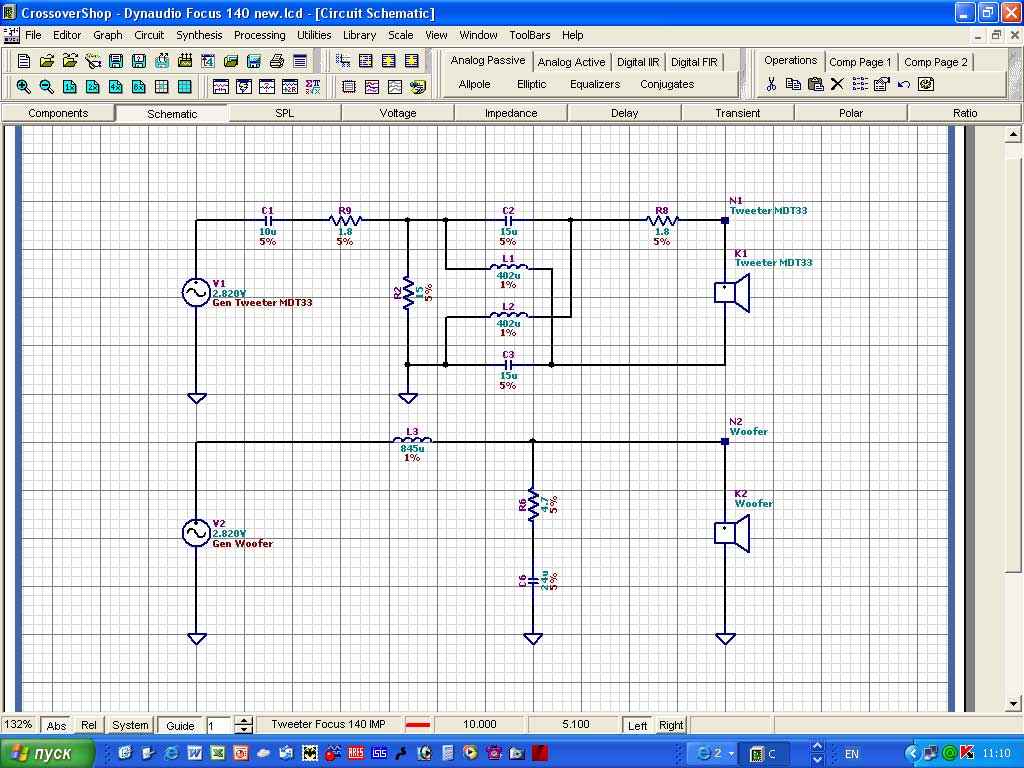
Task: Click the Undo arrow icon
Action: (x=904, y=84)
